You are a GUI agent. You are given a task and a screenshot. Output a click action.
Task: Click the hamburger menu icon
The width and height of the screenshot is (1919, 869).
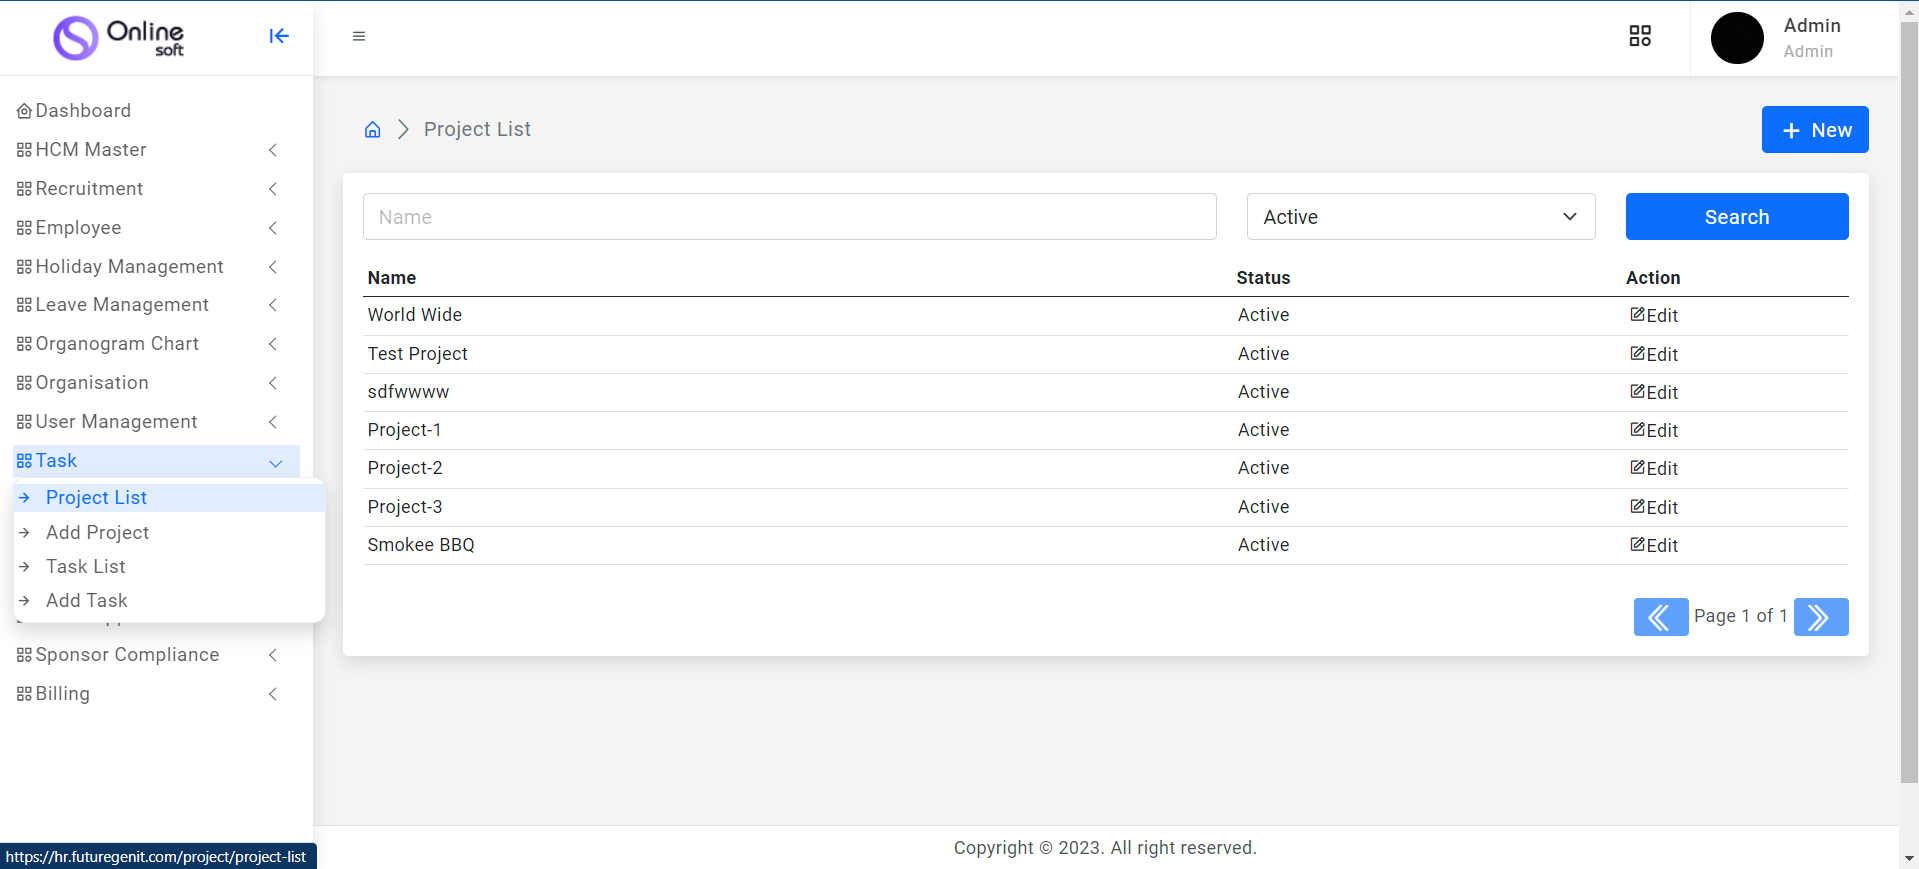pyautogui.click(x=359, y=36)
